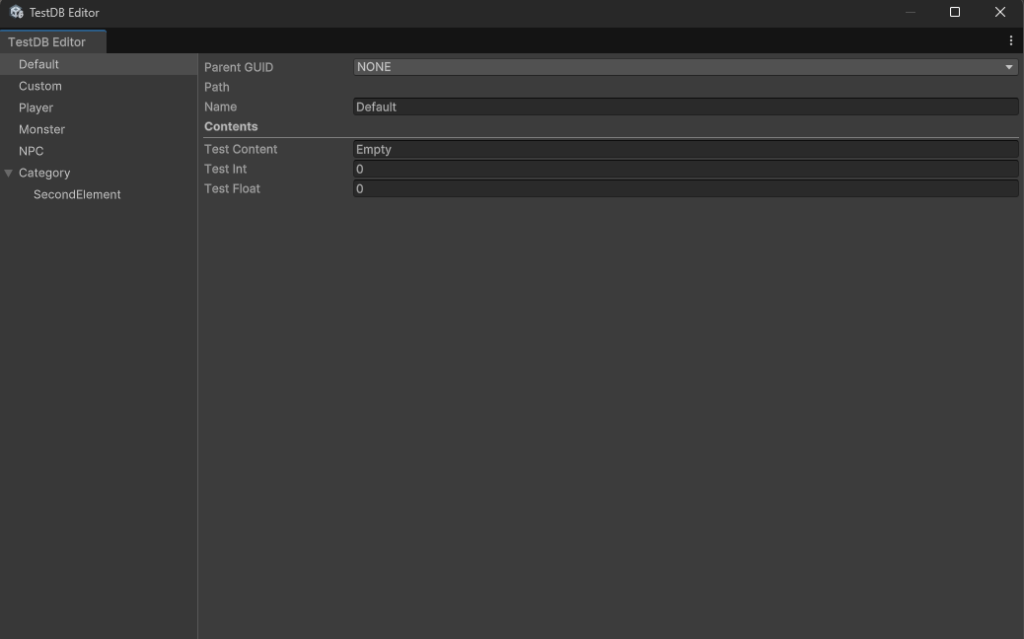Open the Parent GUID dropdown
Viewport: 1024px width, 639px height.
[685, 67]
